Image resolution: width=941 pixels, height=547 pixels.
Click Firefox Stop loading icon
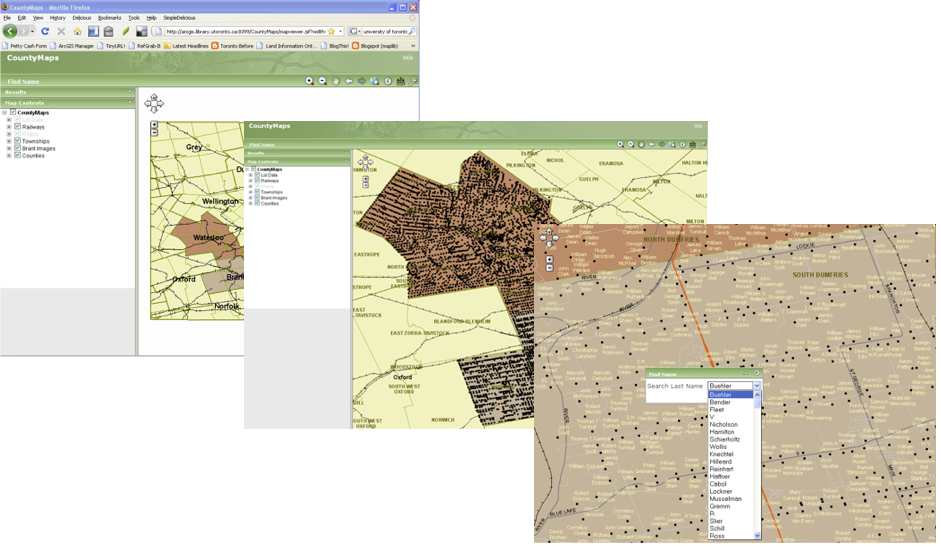coord(61,31)
